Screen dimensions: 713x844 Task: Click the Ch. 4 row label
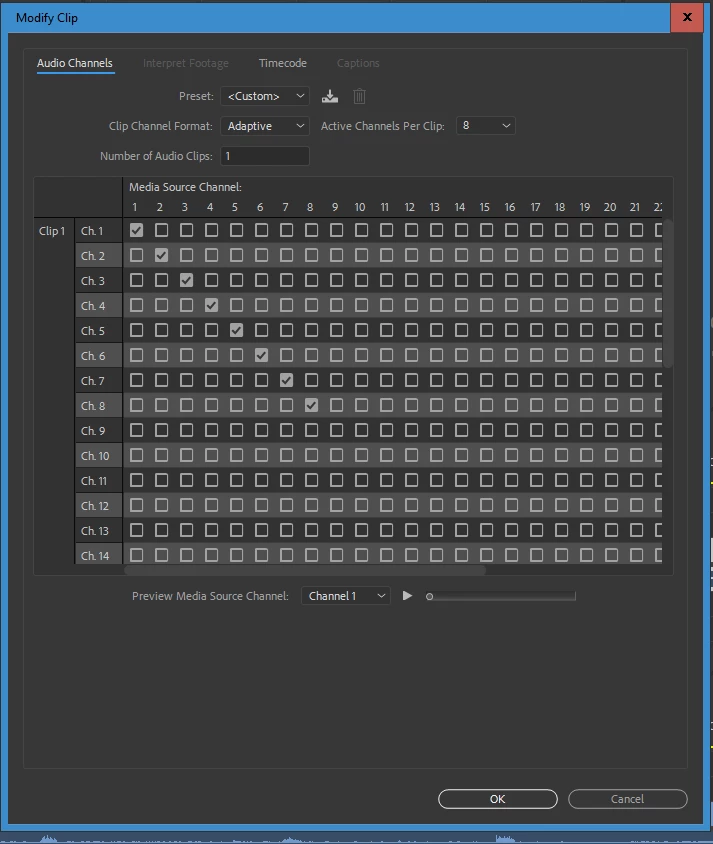click(x=93, y=306)
